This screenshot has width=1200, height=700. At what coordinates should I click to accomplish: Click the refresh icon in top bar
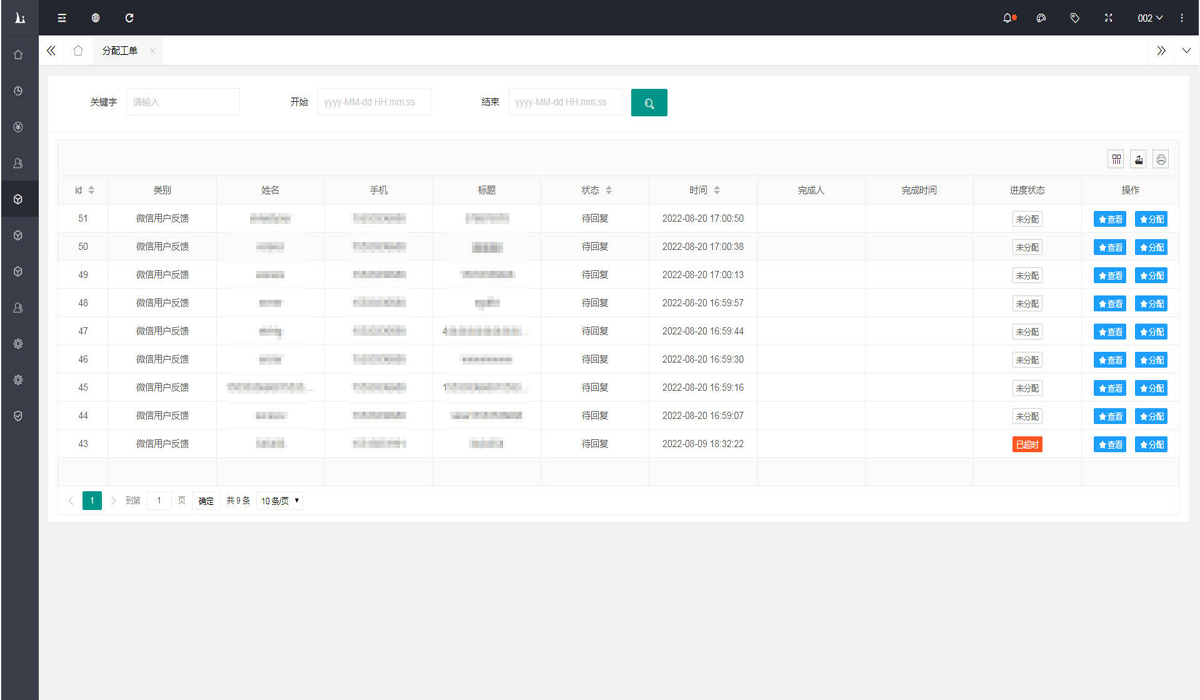click(x=129, y=18)
